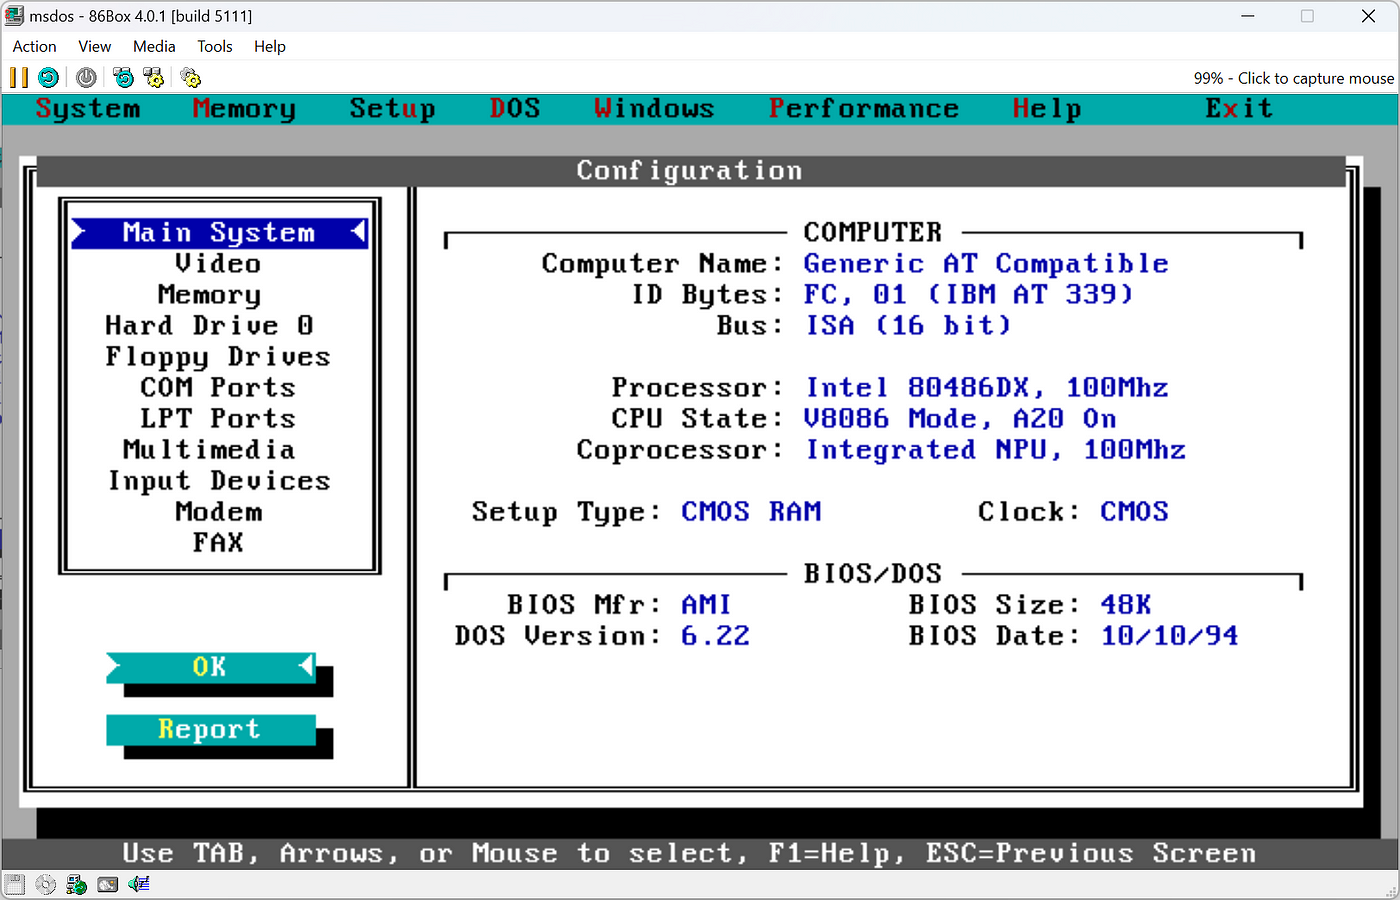The image size is (1400, 900).
Task: Select Multimedia entry
Action: tap(209, 449)
